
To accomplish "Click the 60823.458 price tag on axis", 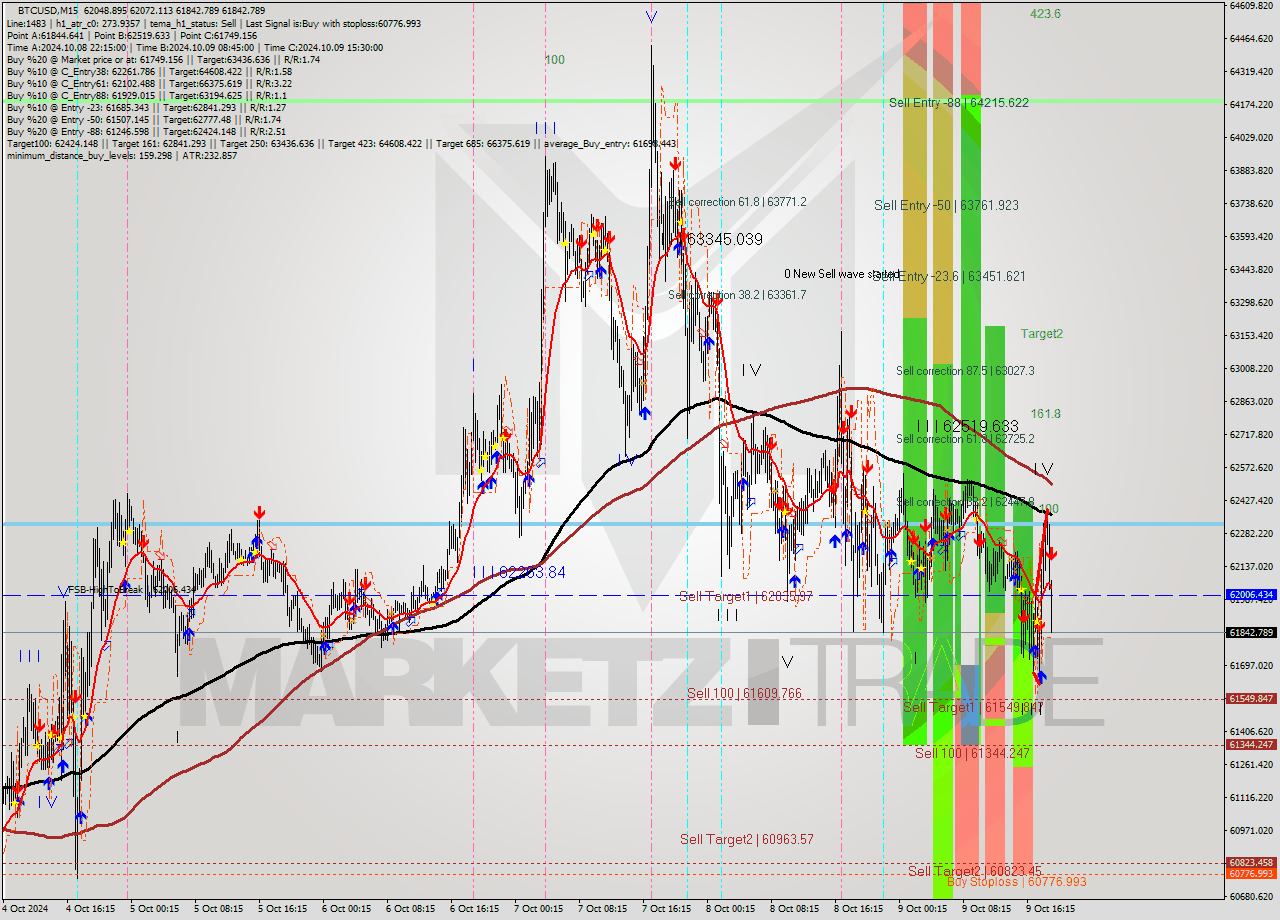I will tap(1251, 862).
